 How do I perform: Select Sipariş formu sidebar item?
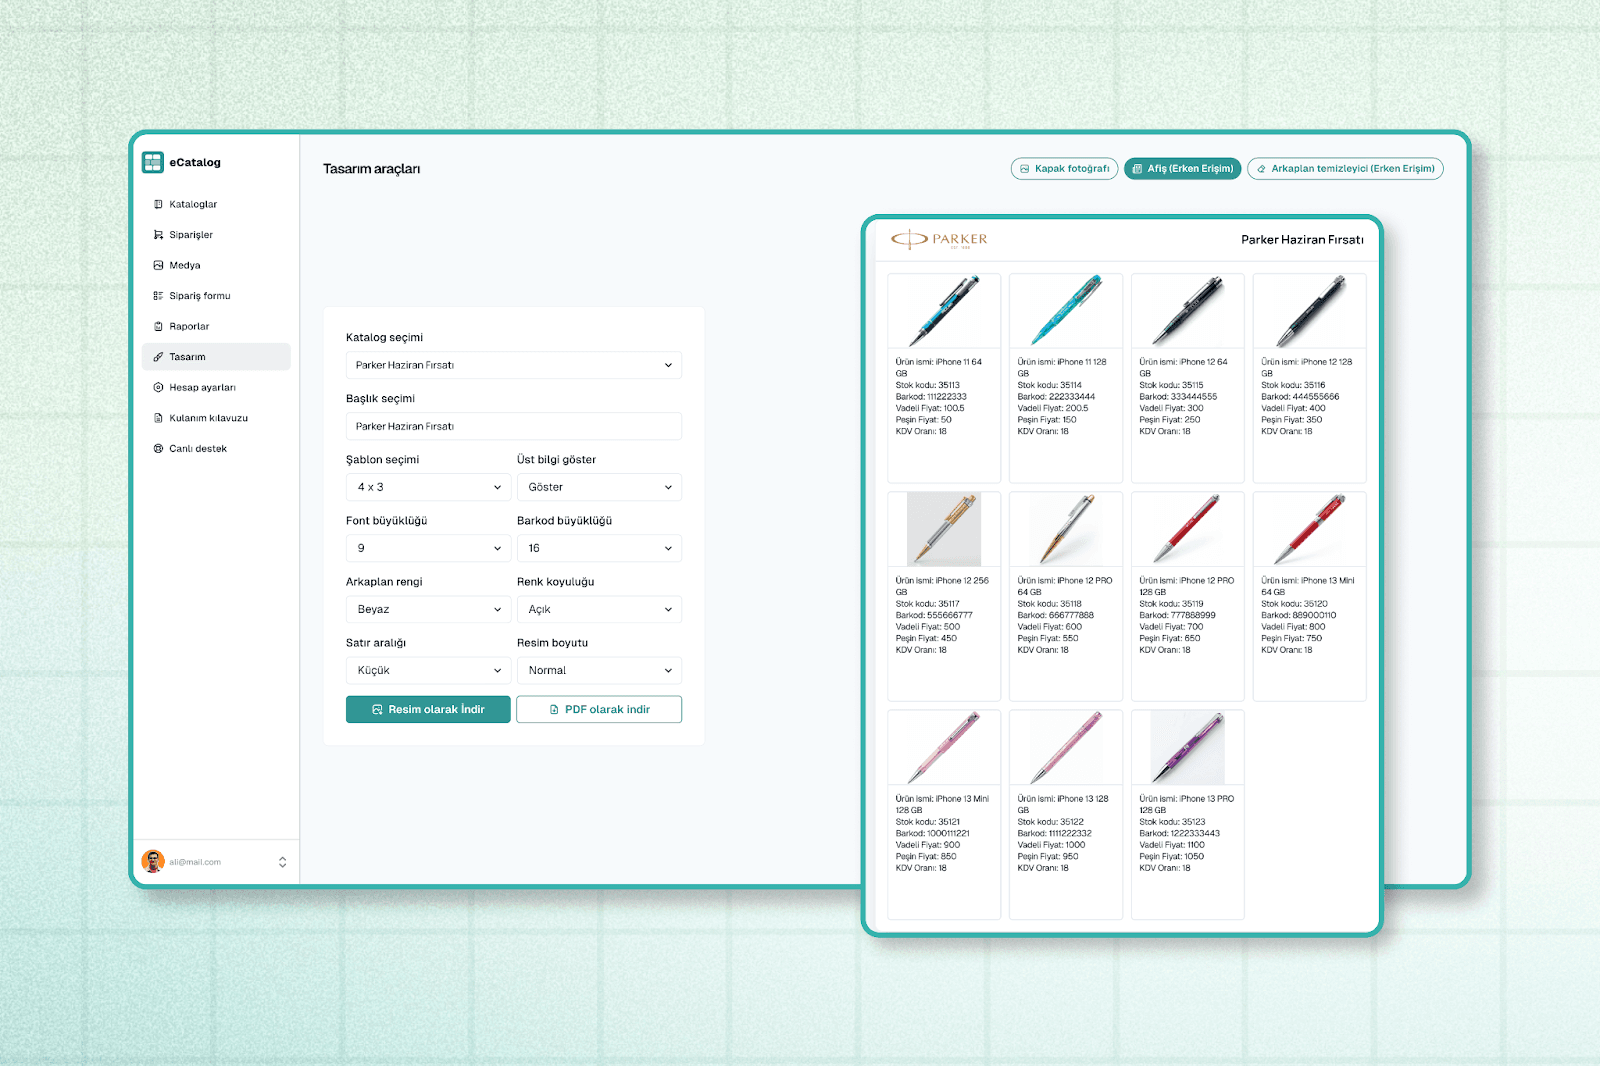pyautogui.click(x=199, y=296)
